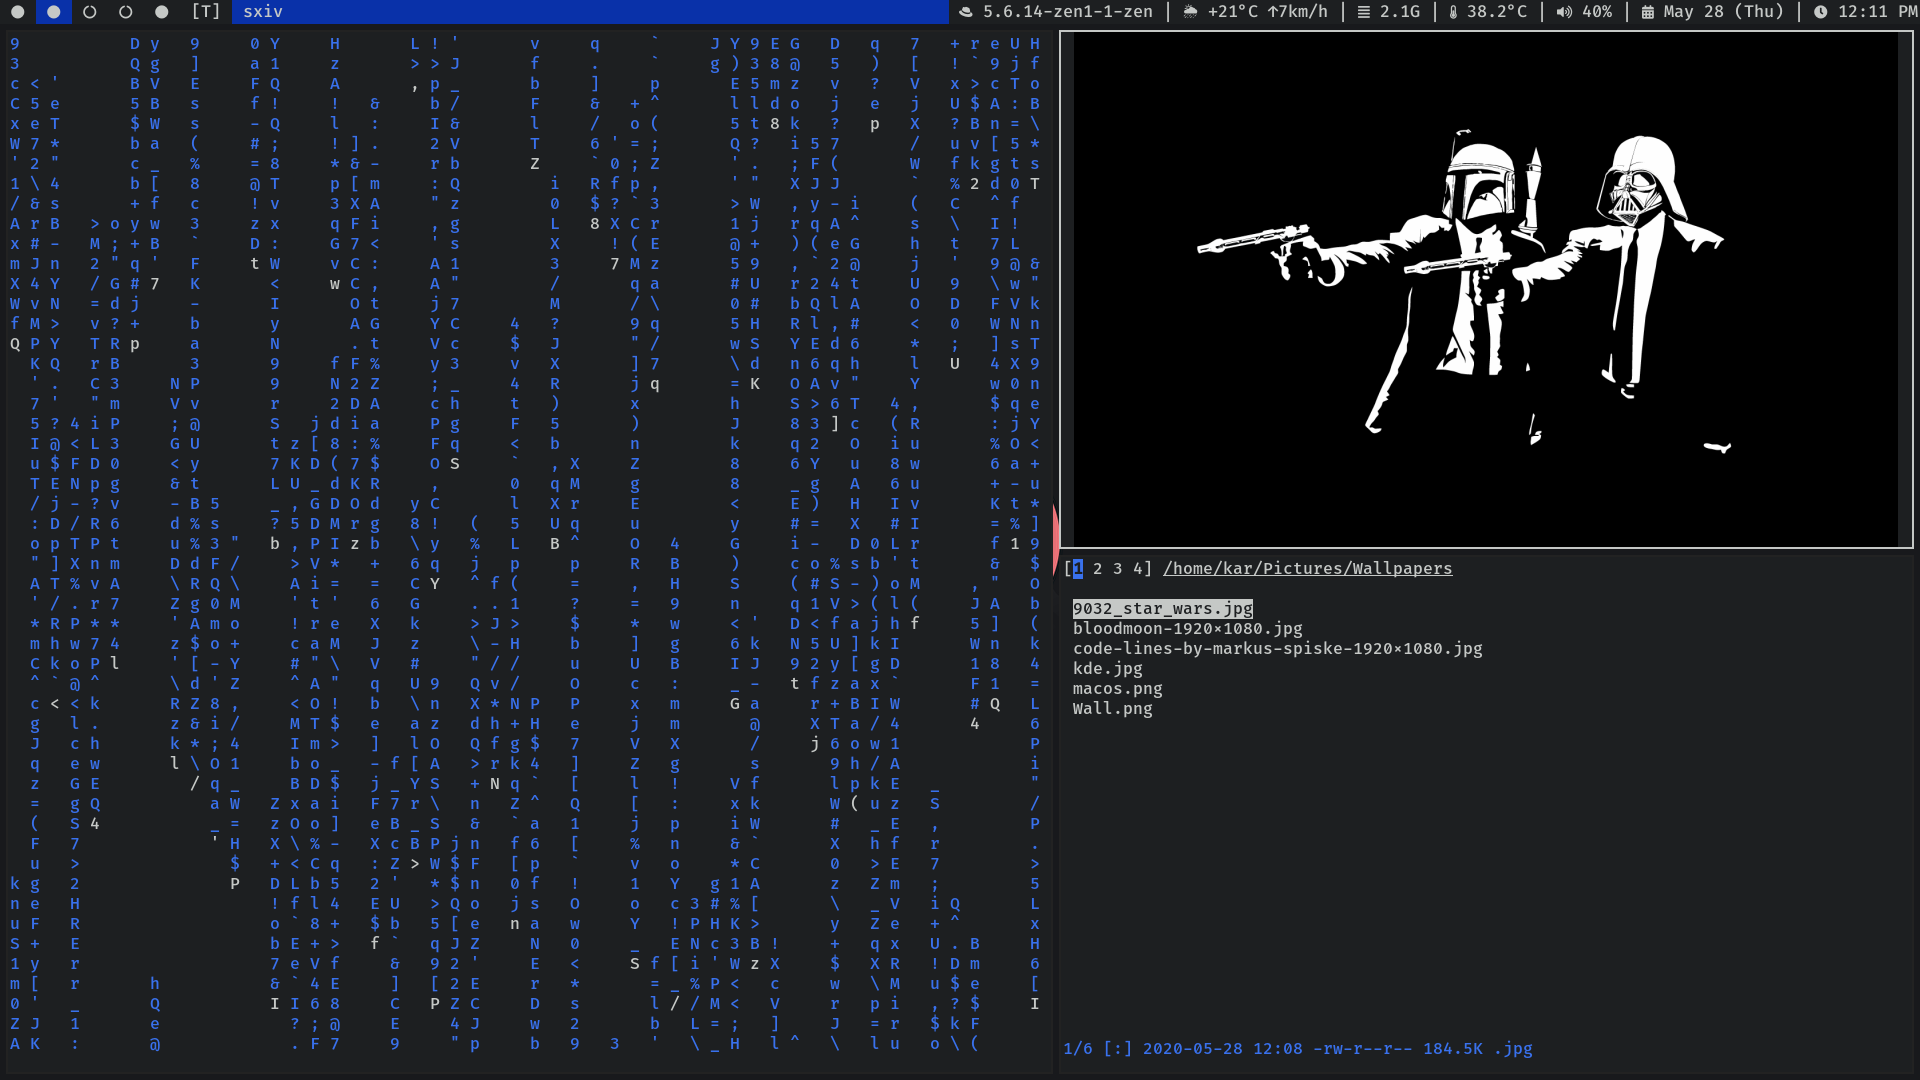
Task: Click the weather cloud icon
Action: tap(1191, 12)
